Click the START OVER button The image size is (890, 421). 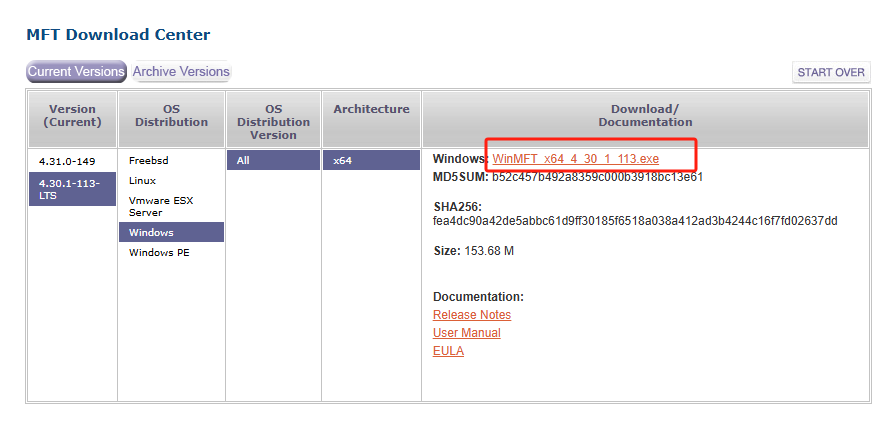click(830, 72)
